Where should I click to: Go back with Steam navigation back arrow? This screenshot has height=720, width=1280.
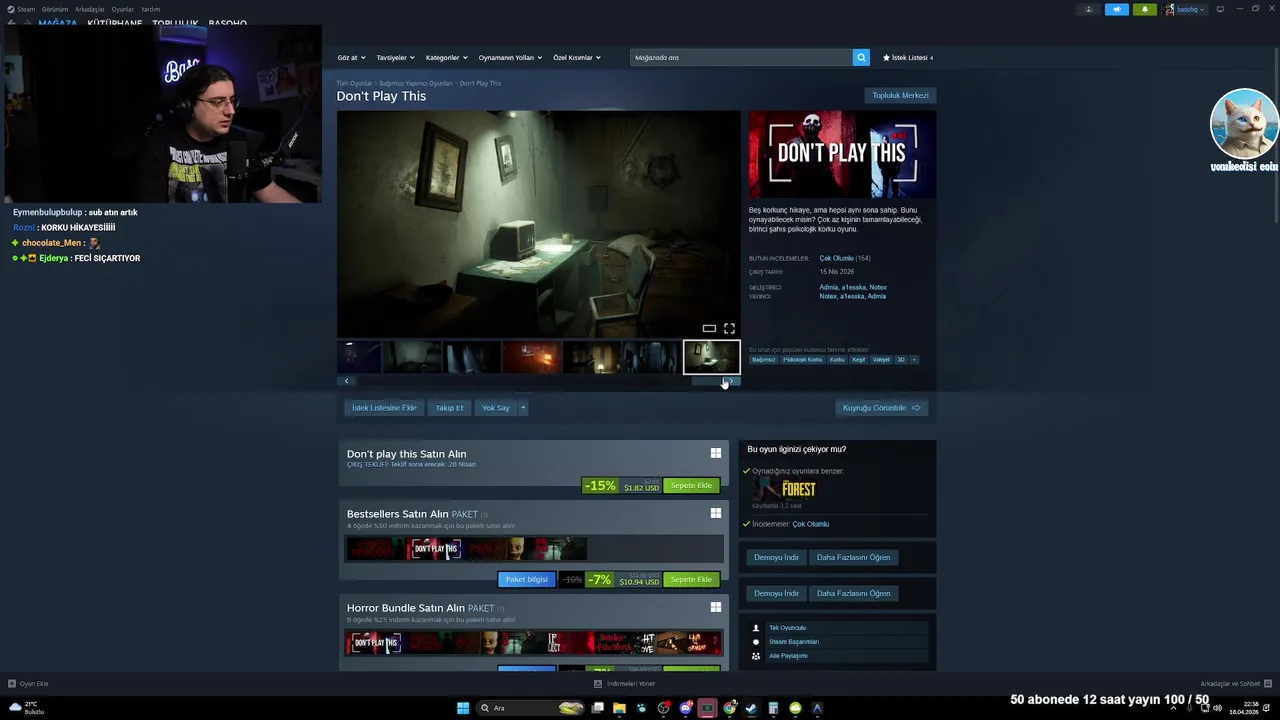point(11,23)
